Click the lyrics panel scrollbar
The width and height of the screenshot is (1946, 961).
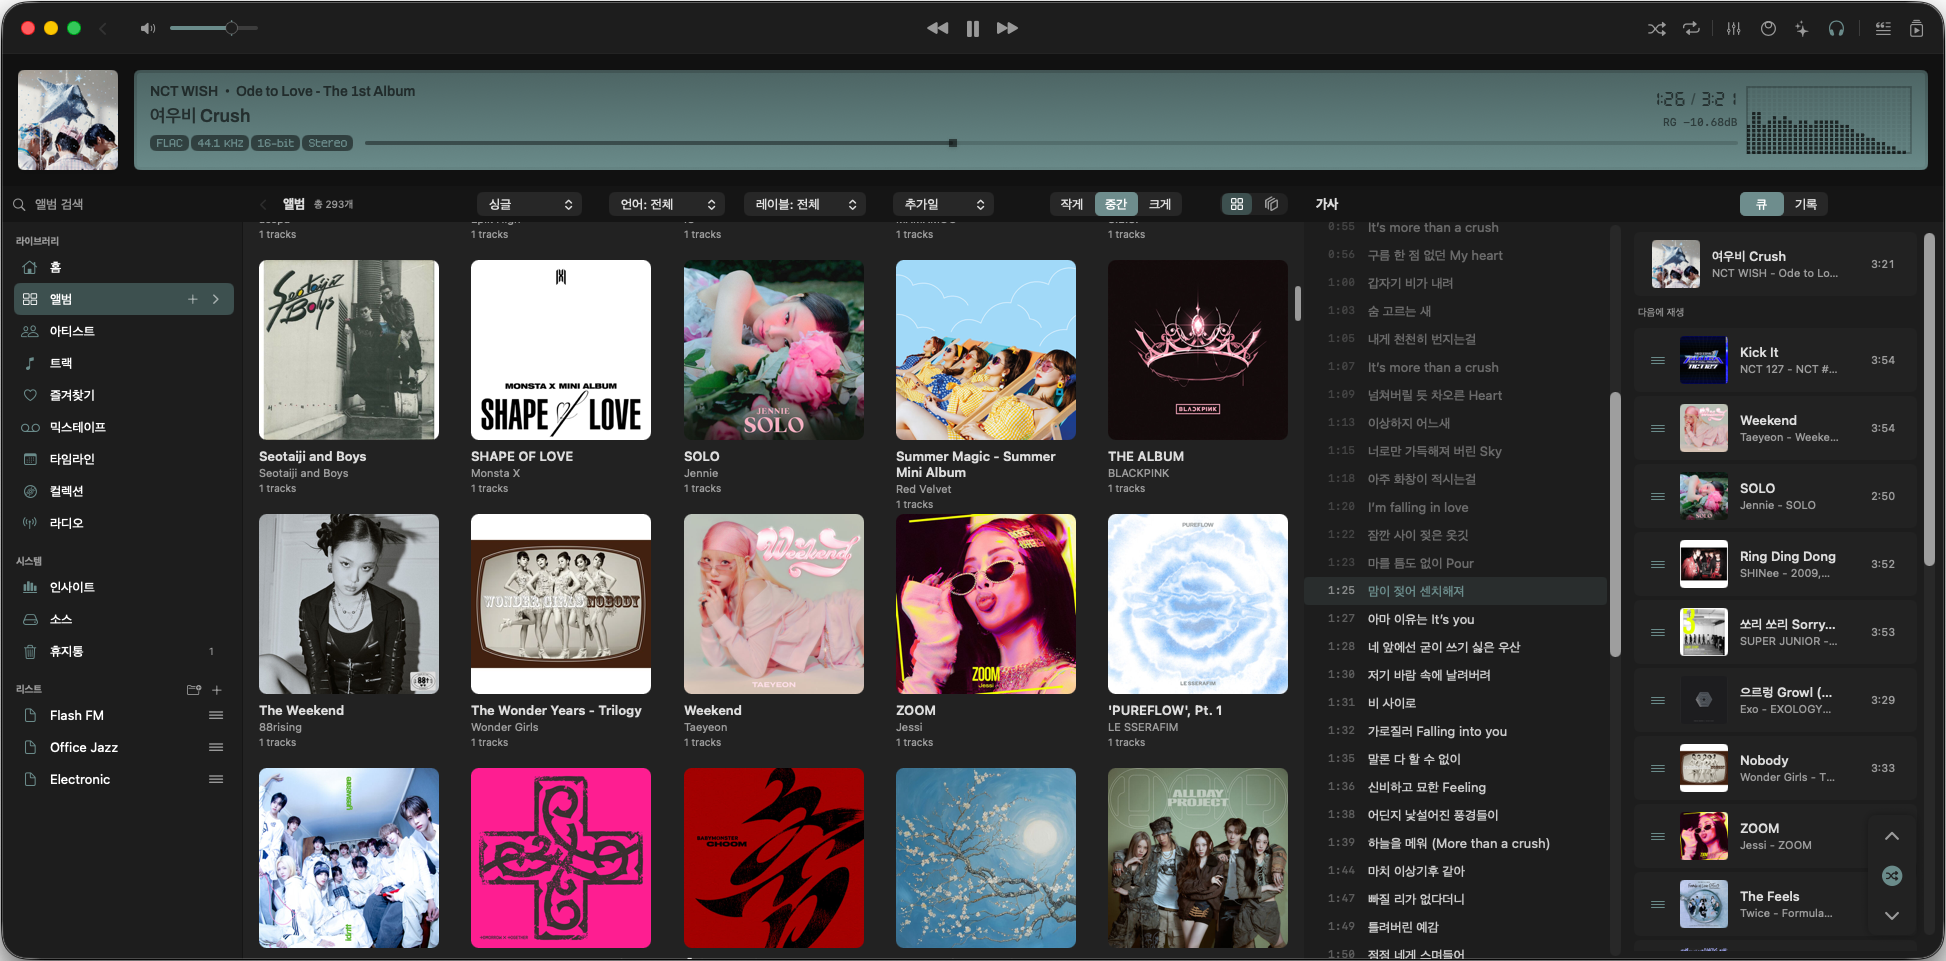click(1615, 525)
